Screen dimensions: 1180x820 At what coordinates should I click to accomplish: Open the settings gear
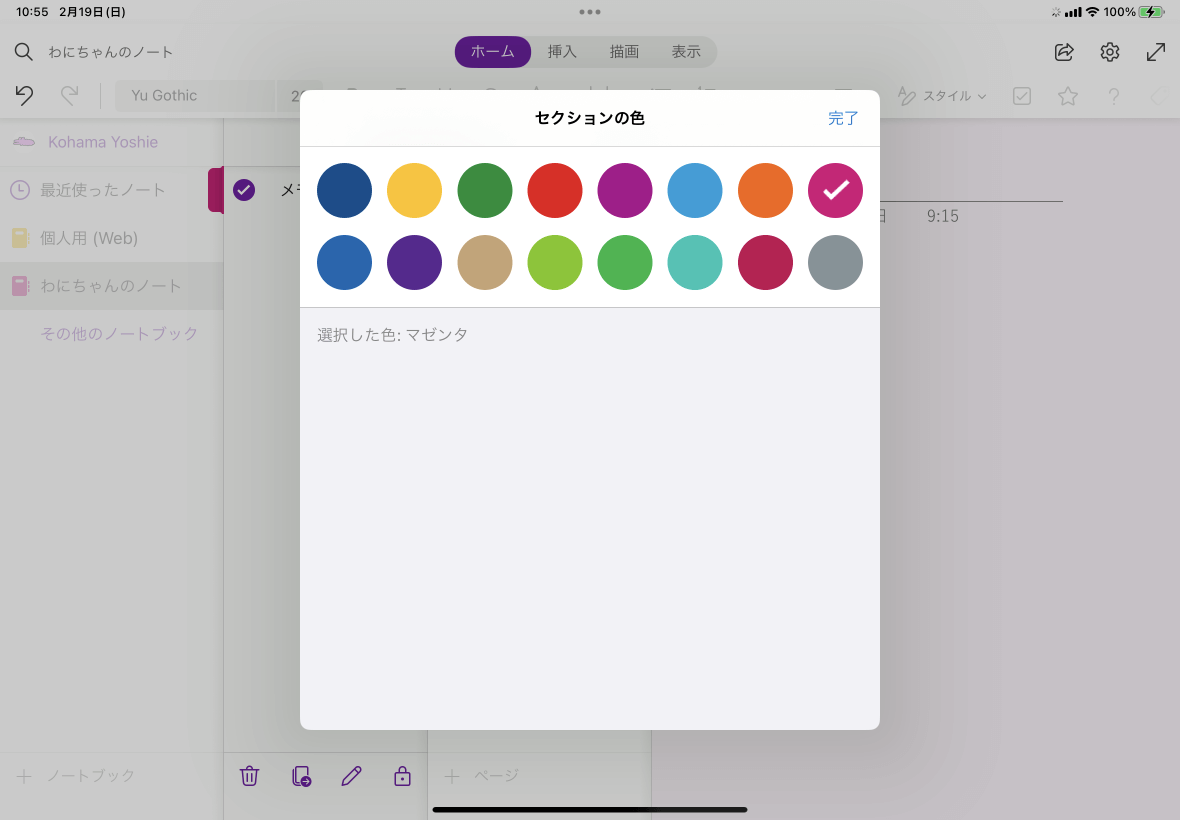click(1110, 52)
